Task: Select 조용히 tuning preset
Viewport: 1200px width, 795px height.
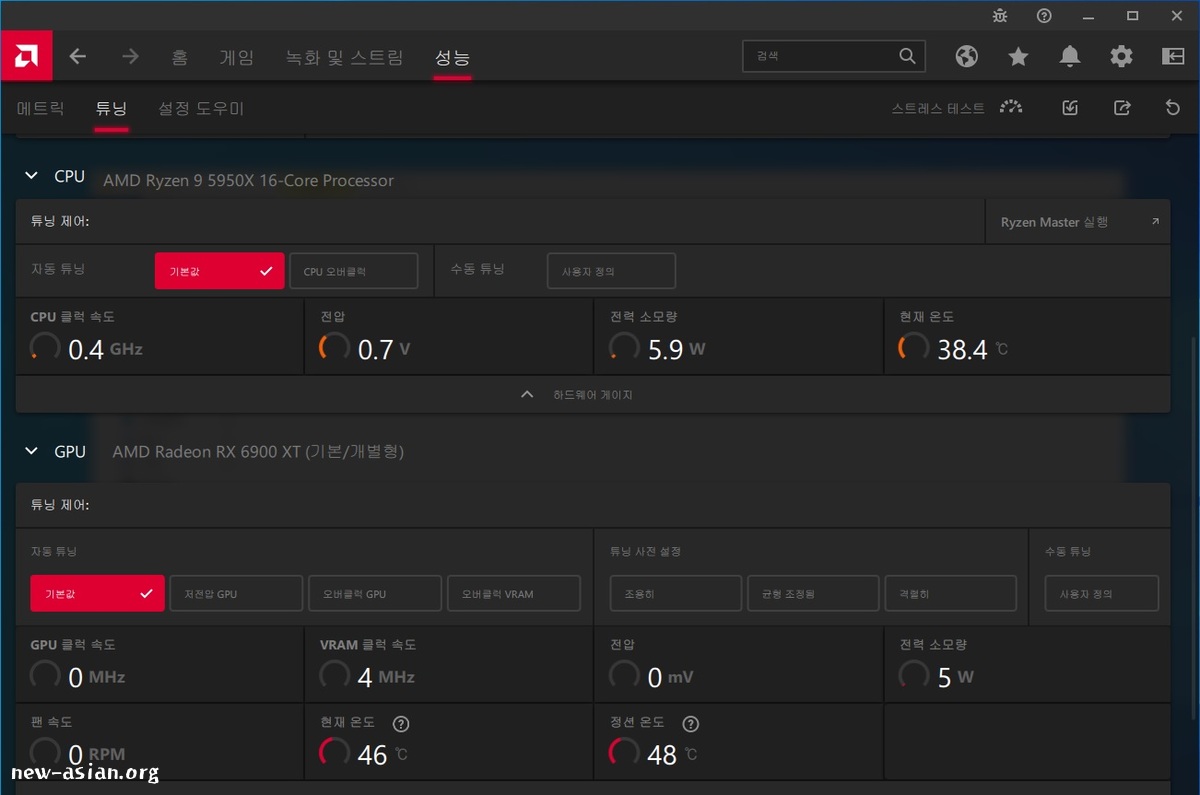Action: pos(676,593)
